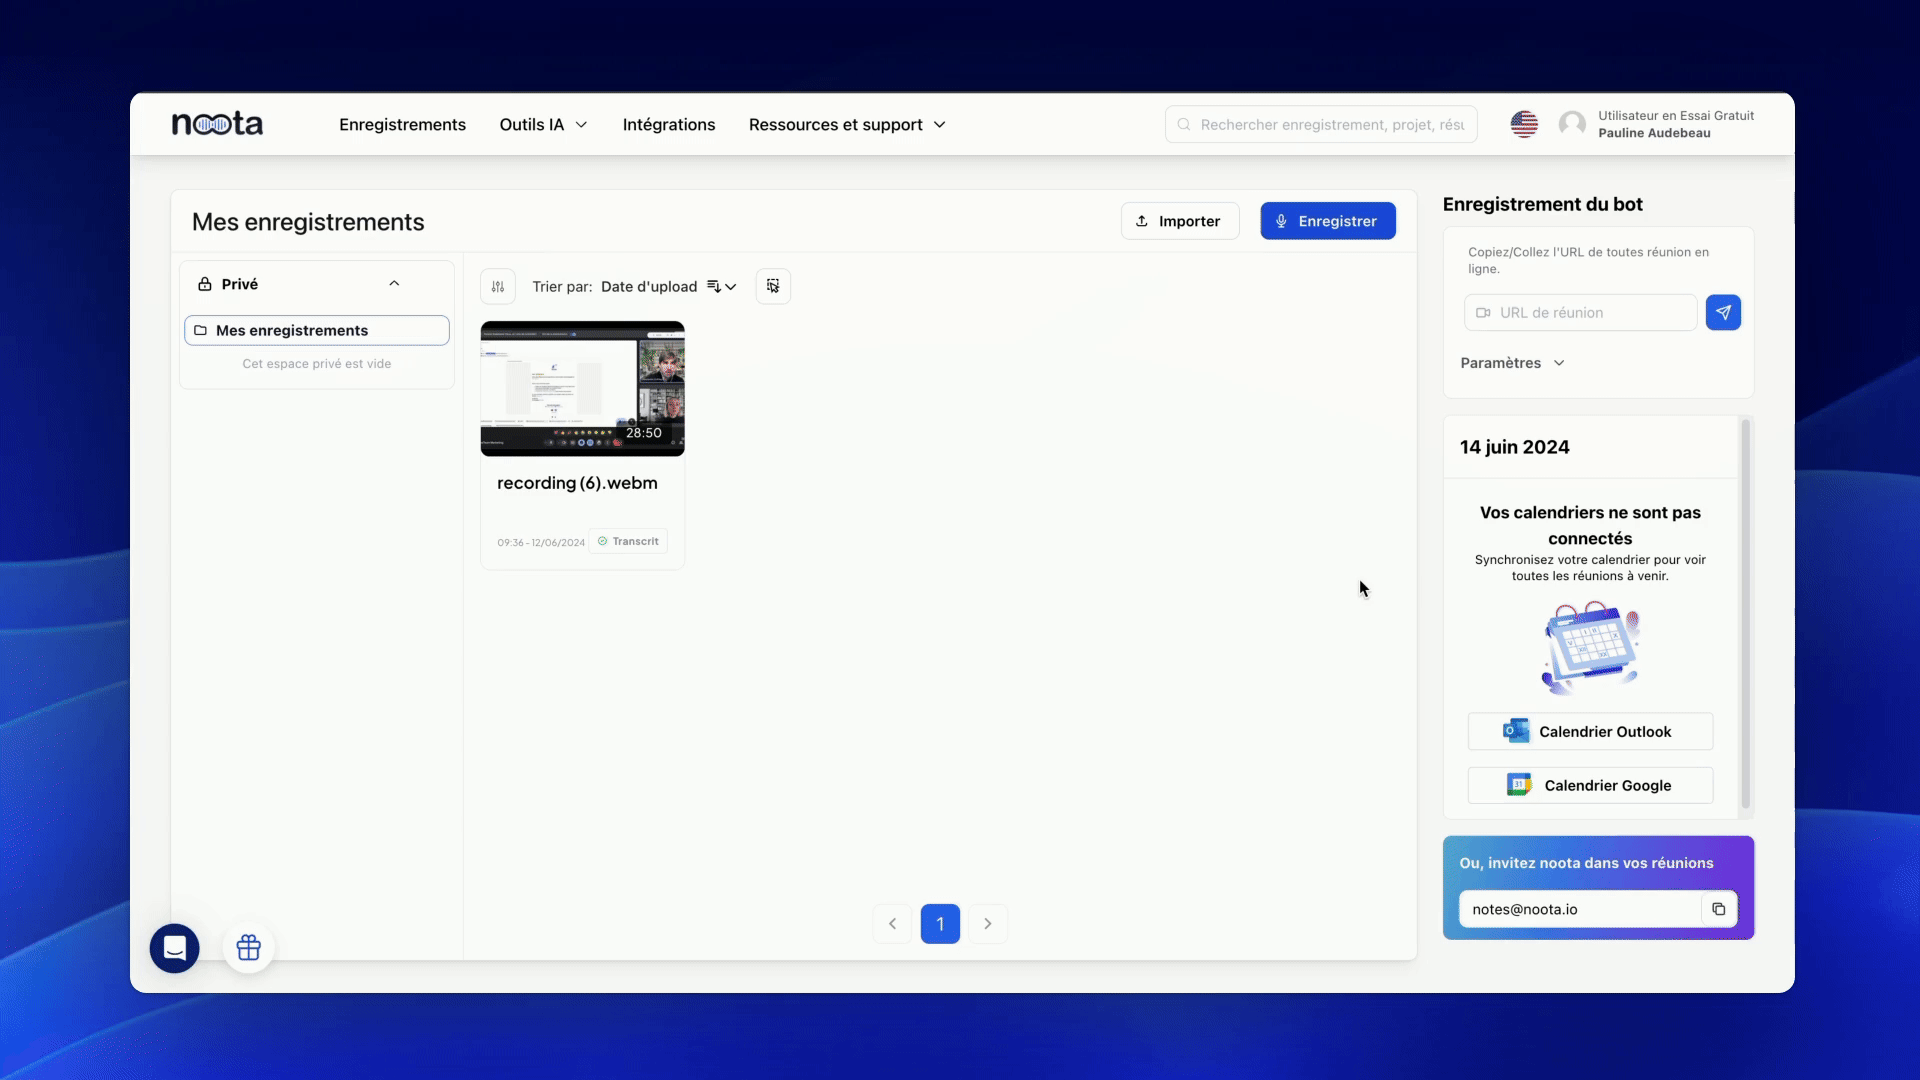Click the noota logo

(x=217, y=124)
